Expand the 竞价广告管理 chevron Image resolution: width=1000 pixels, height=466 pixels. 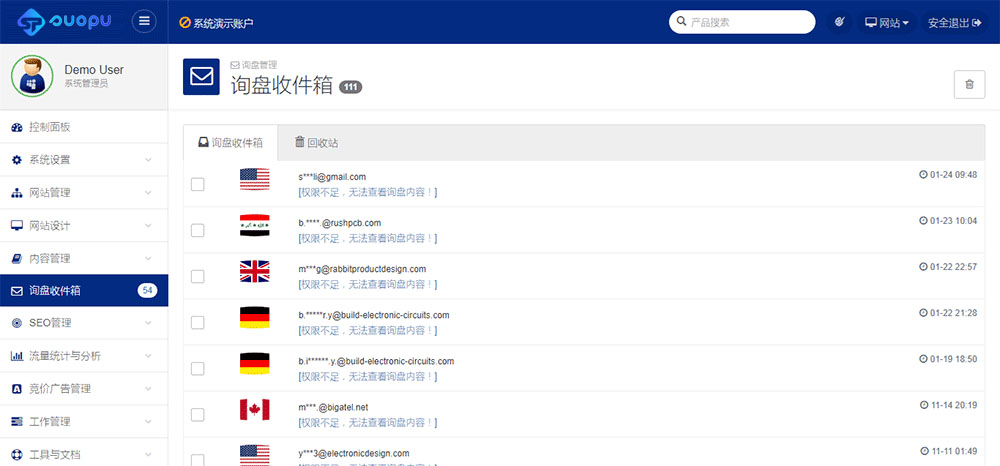point(148,389)
